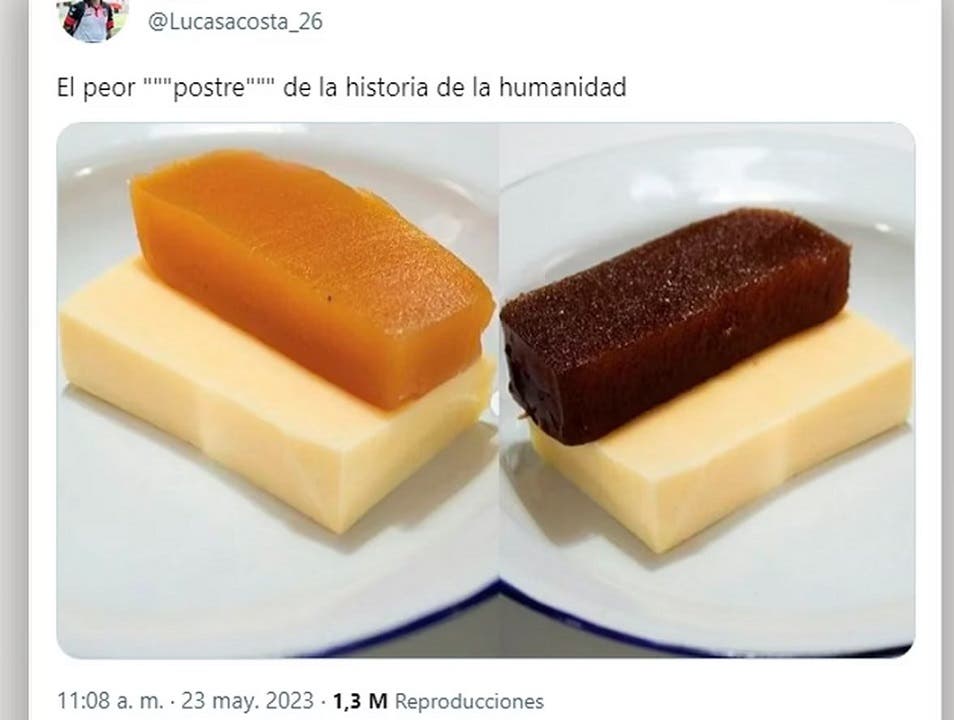The width and height of the screenshot is (954, 720).
Task: Open the @Lucasacosta_26 profile handle
Action: (235, 22)
